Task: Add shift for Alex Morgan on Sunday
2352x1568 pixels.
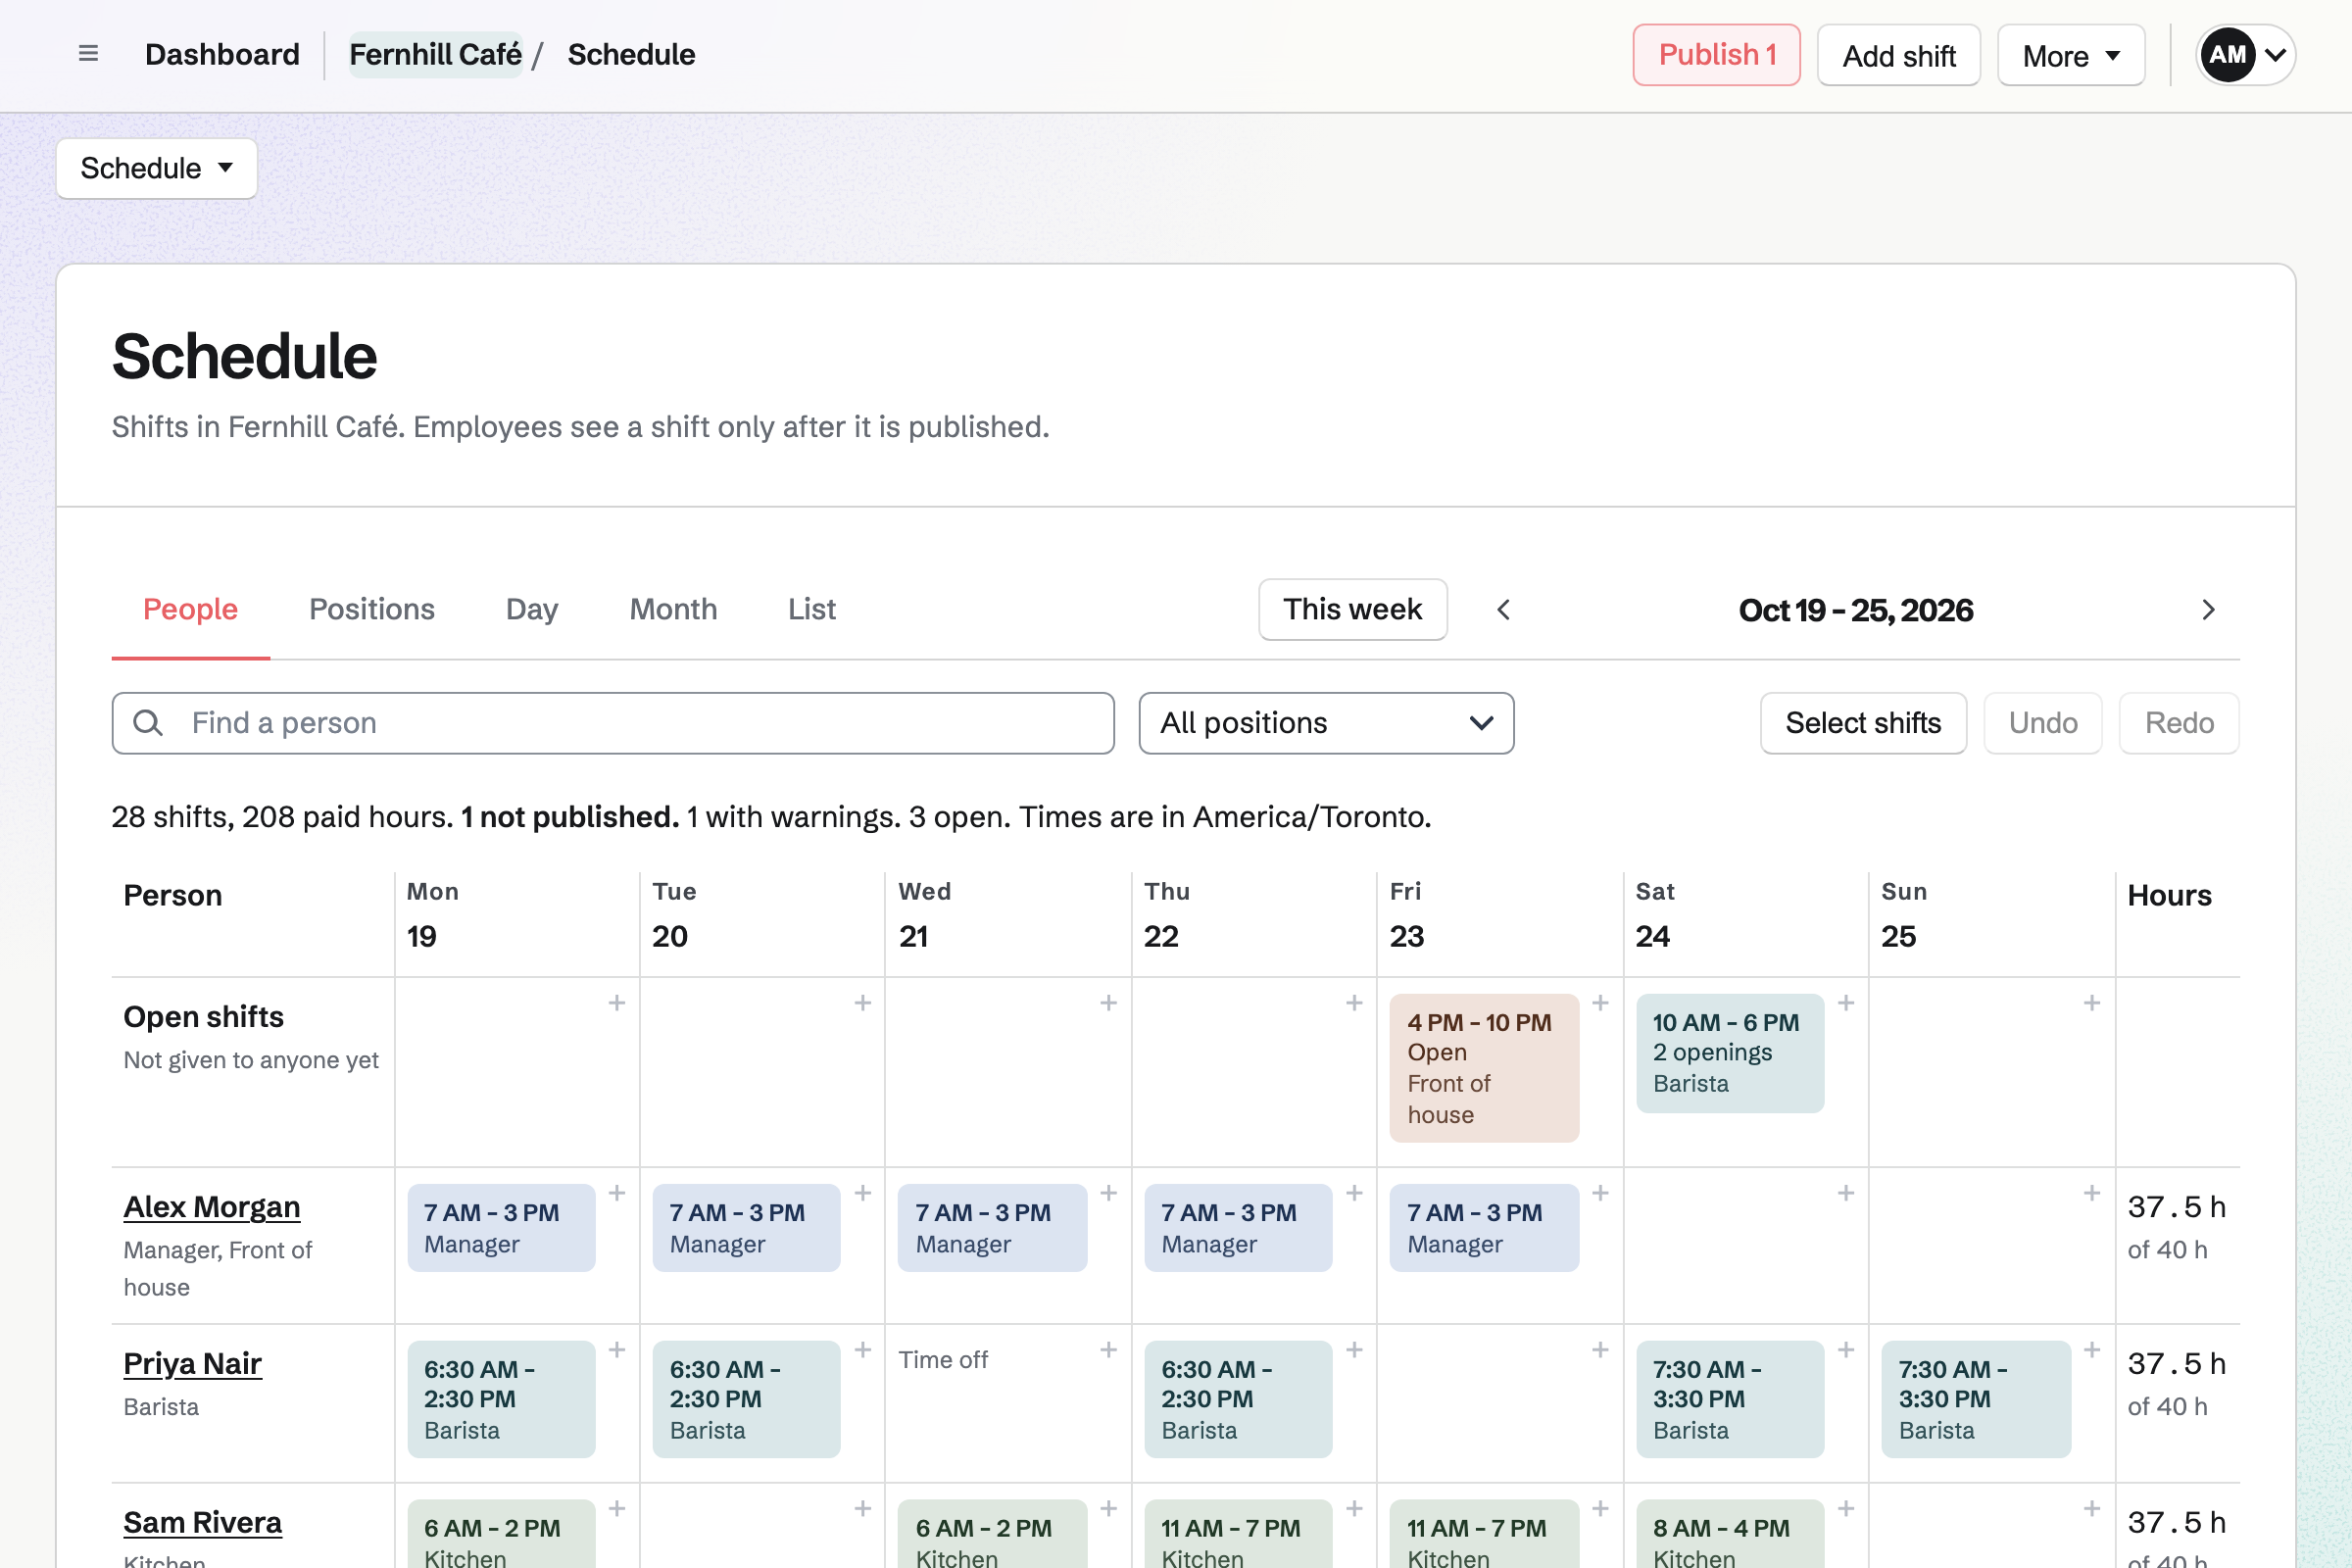Action: point(2091,1193)
